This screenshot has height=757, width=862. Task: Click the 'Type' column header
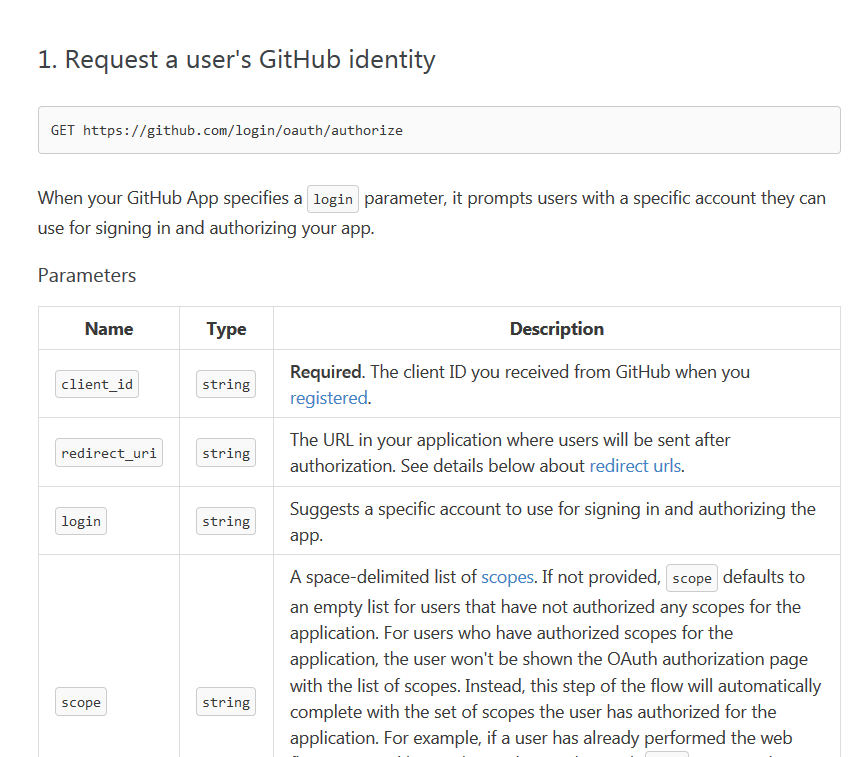226,329
